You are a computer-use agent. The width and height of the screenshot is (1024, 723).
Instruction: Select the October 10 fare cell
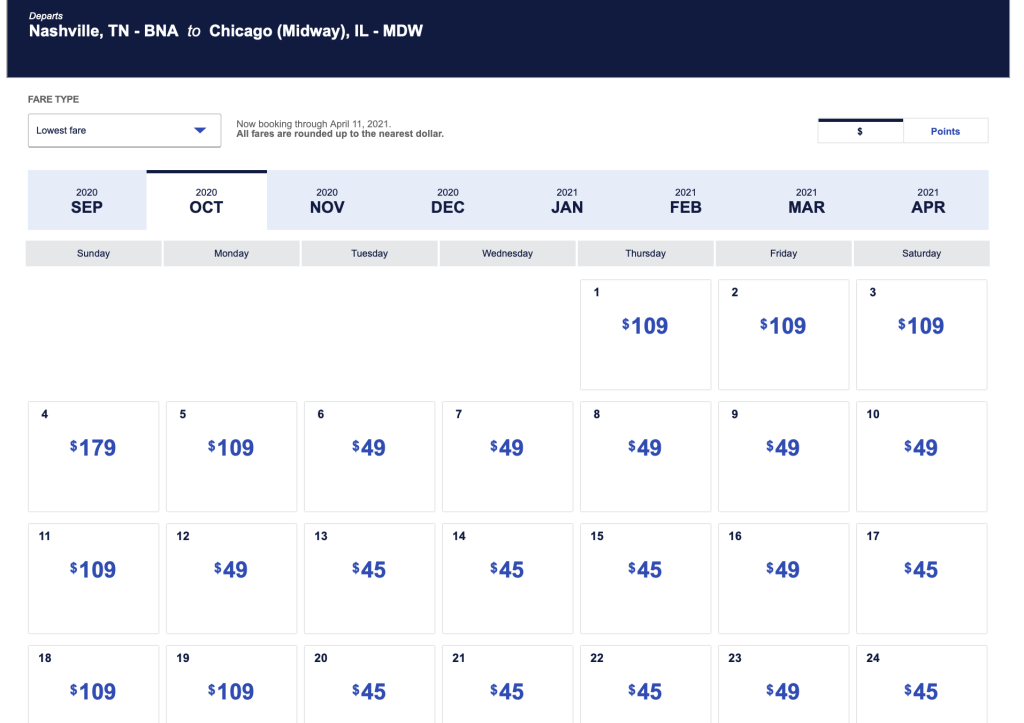click(921, 456)
